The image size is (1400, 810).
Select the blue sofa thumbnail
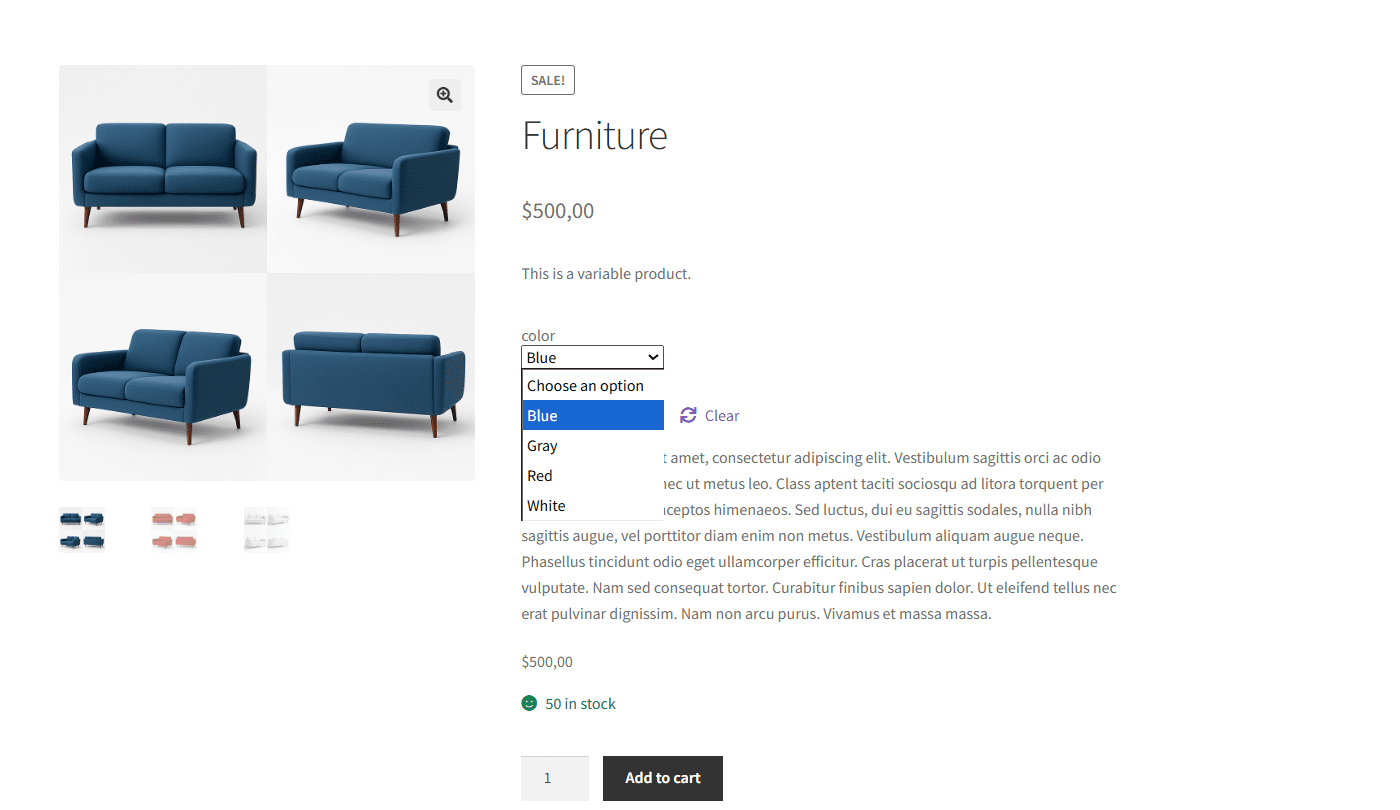click(x=82, y=529)
